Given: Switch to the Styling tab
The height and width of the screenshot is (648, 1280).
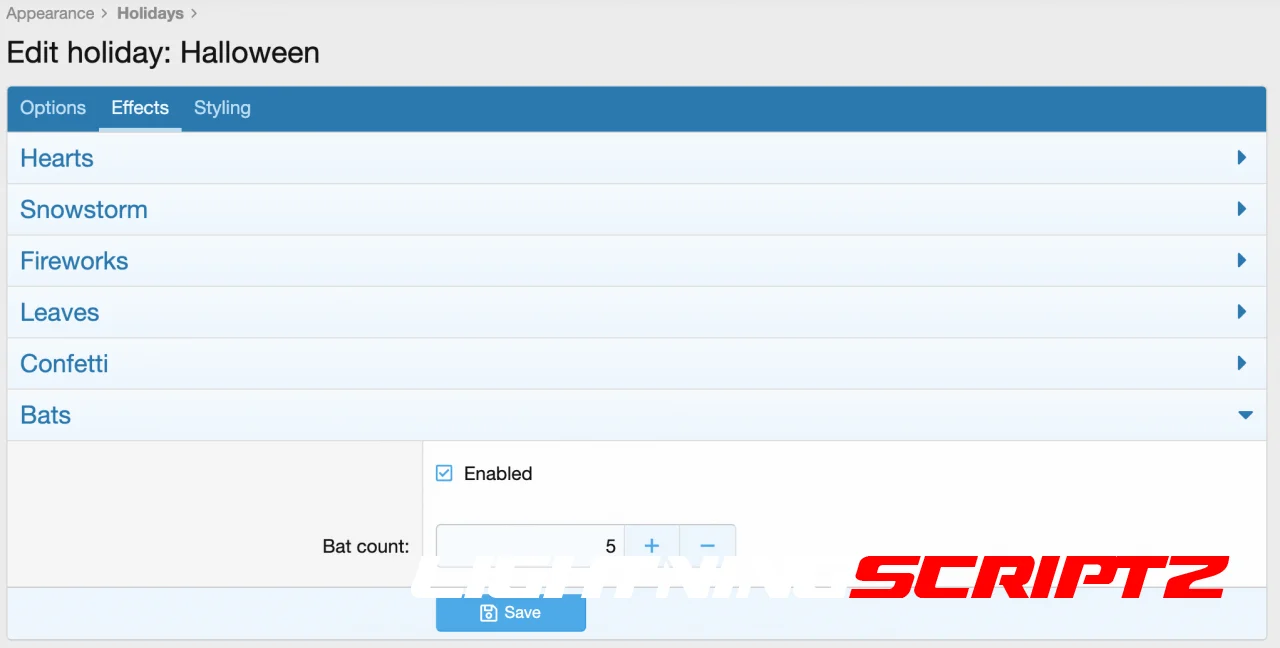Looking at the screenshot, I should (x=222, y=108).
